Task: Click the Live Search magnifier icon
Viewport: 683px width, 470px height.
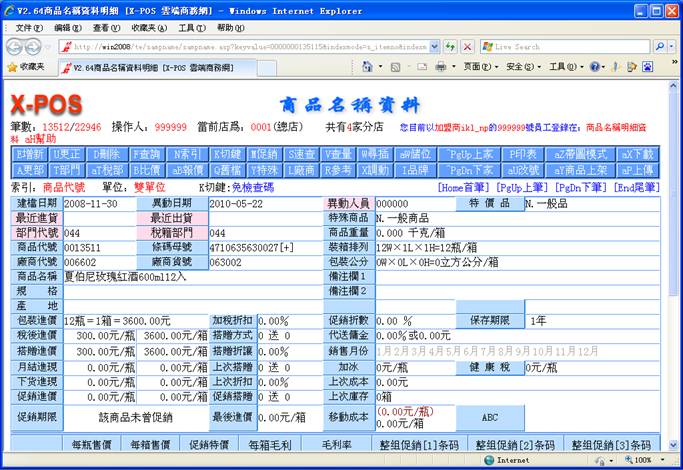Action: 658,47
